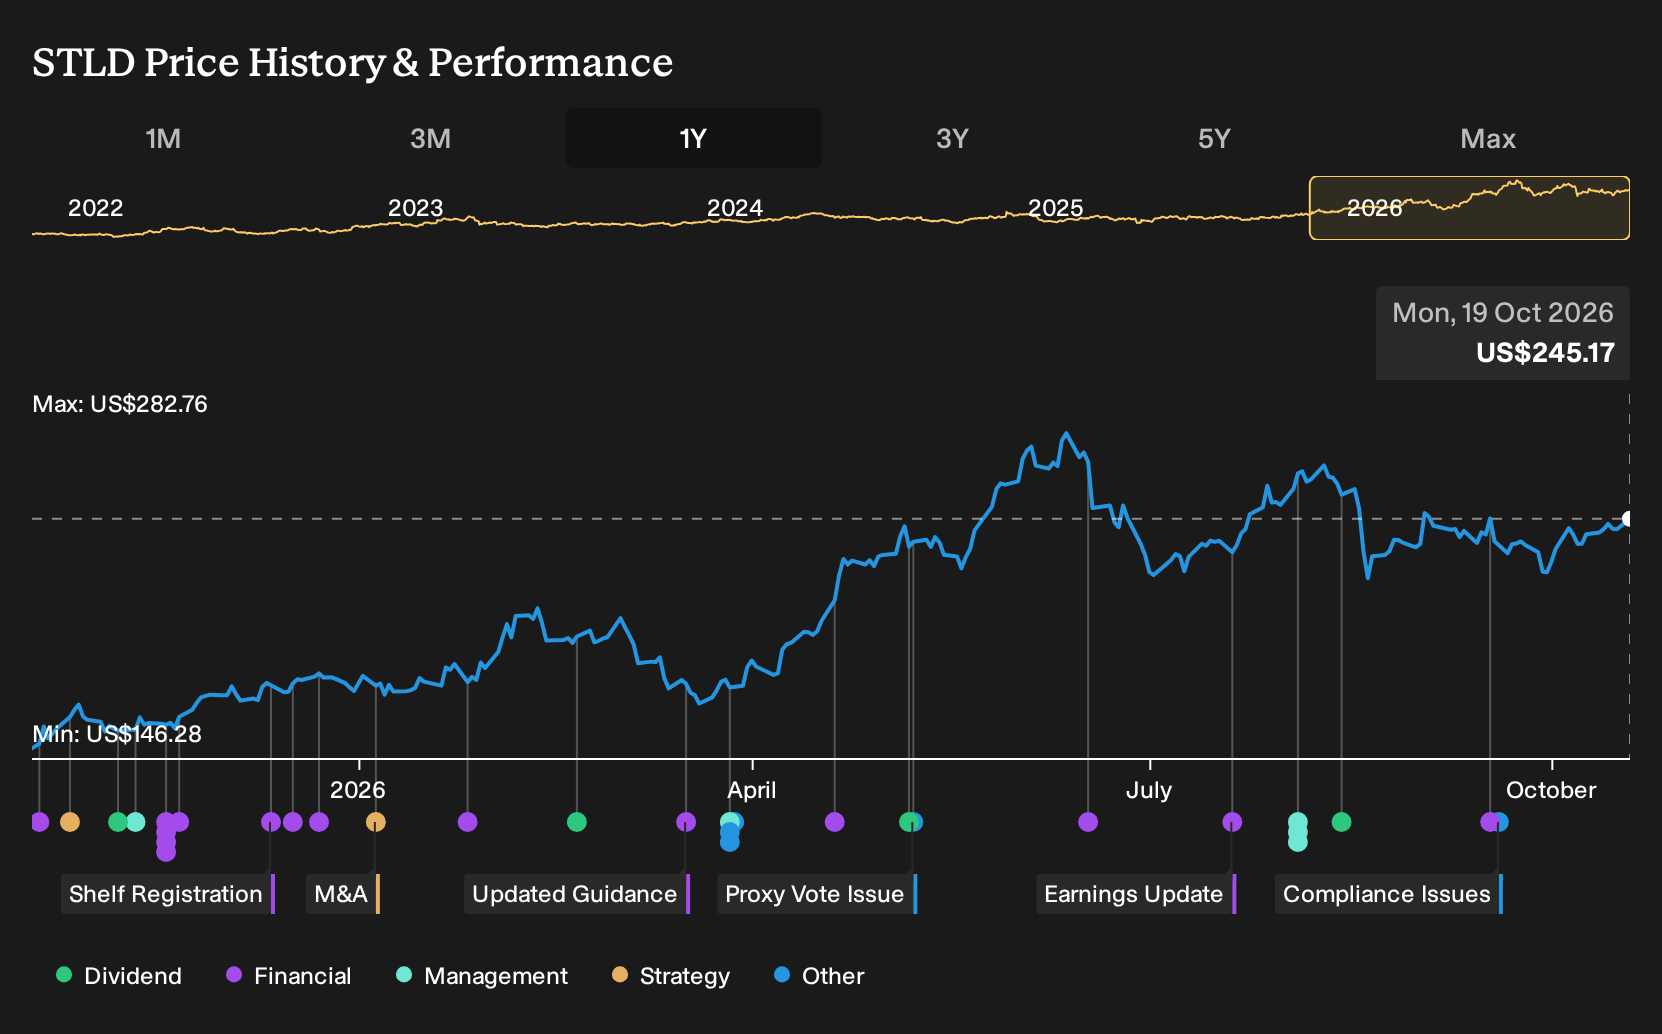Screen dimensions: 1662x1034
Task: Click the US$245.17 tooltip price
Action: tap(1545, 353)
